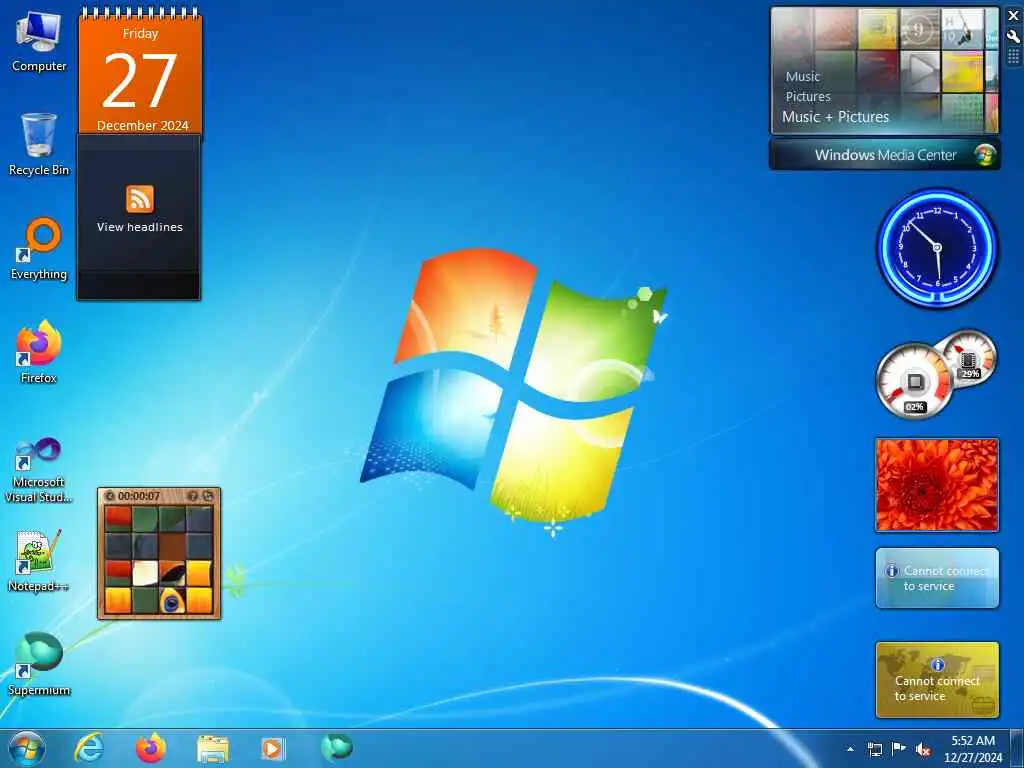1024x768 pixels.
Task: Launch Supermium from the taskbar
Action: (336, 747)
